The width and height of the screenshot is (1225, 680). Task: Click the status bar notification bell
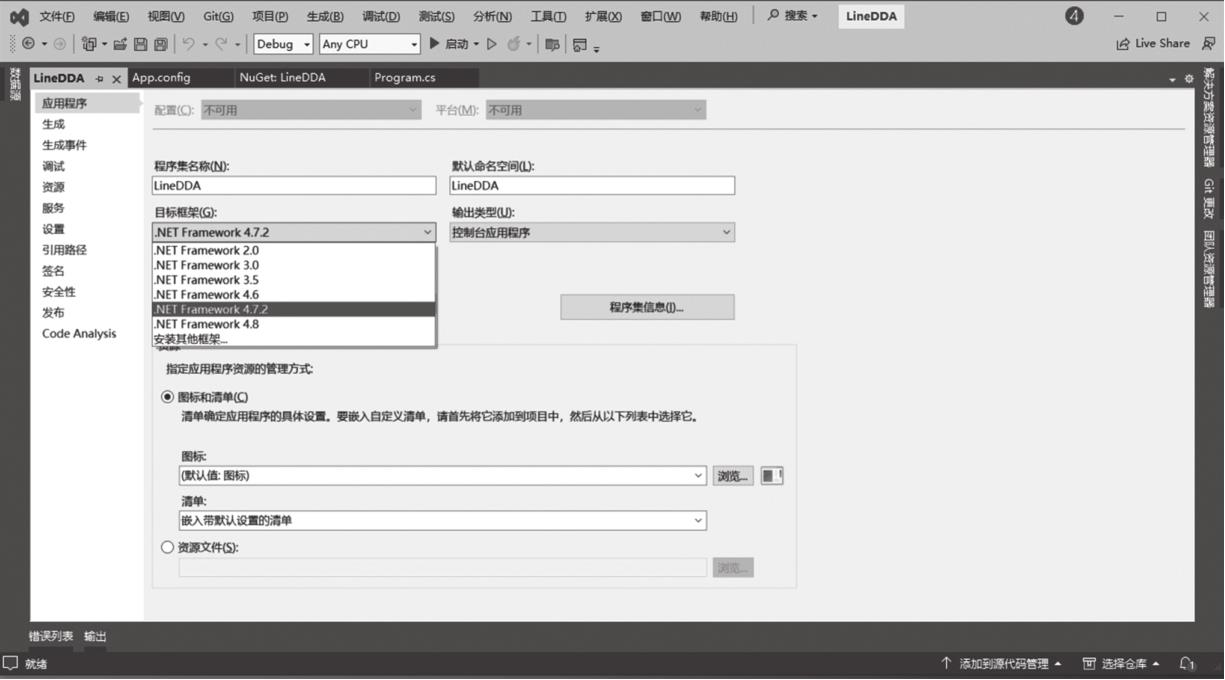1187,663
